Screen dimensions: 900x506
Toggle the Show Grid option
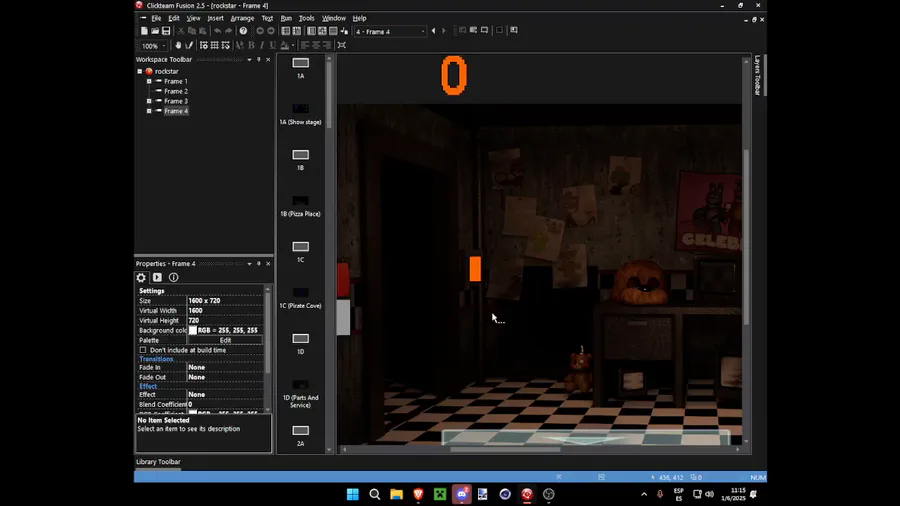point(215,45)
